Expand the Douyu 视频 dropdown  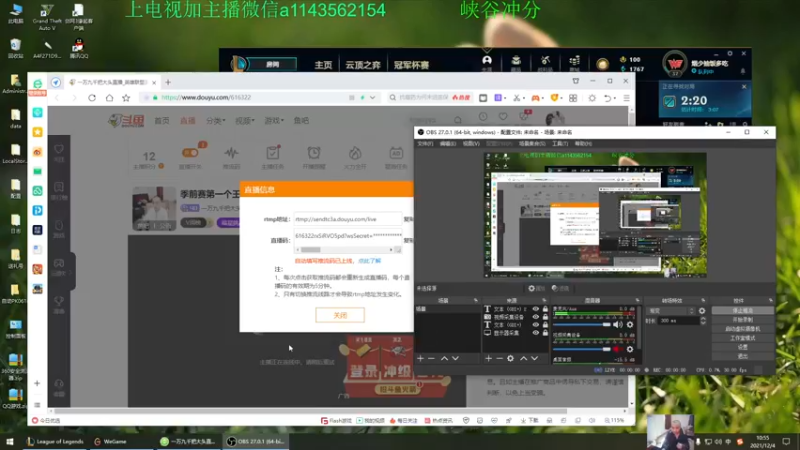[244, 121]
